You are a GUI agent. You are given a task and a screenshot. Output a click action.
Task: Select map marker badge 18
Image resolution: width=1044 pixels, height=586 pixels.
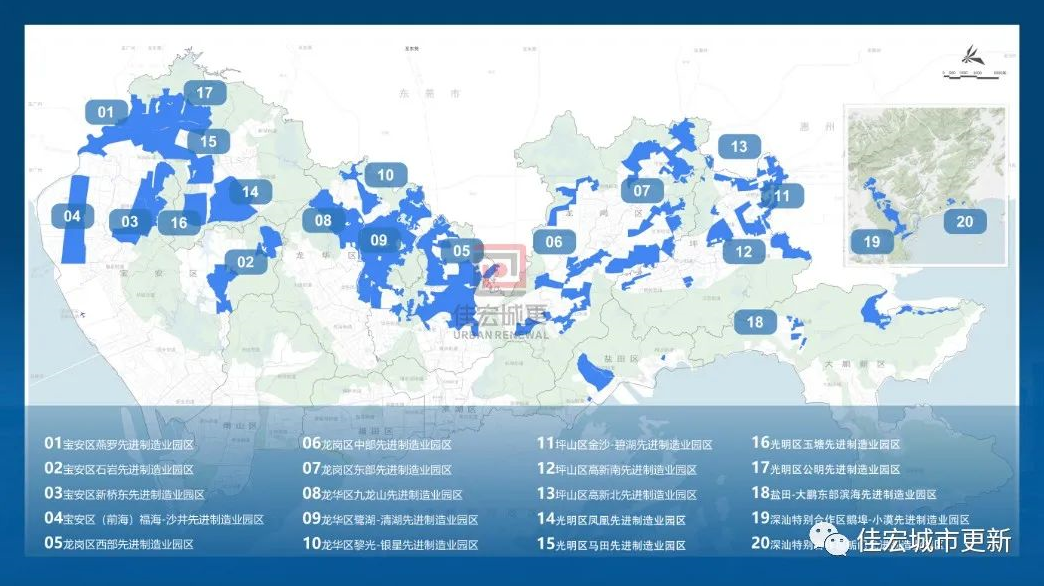coord(754,321)
